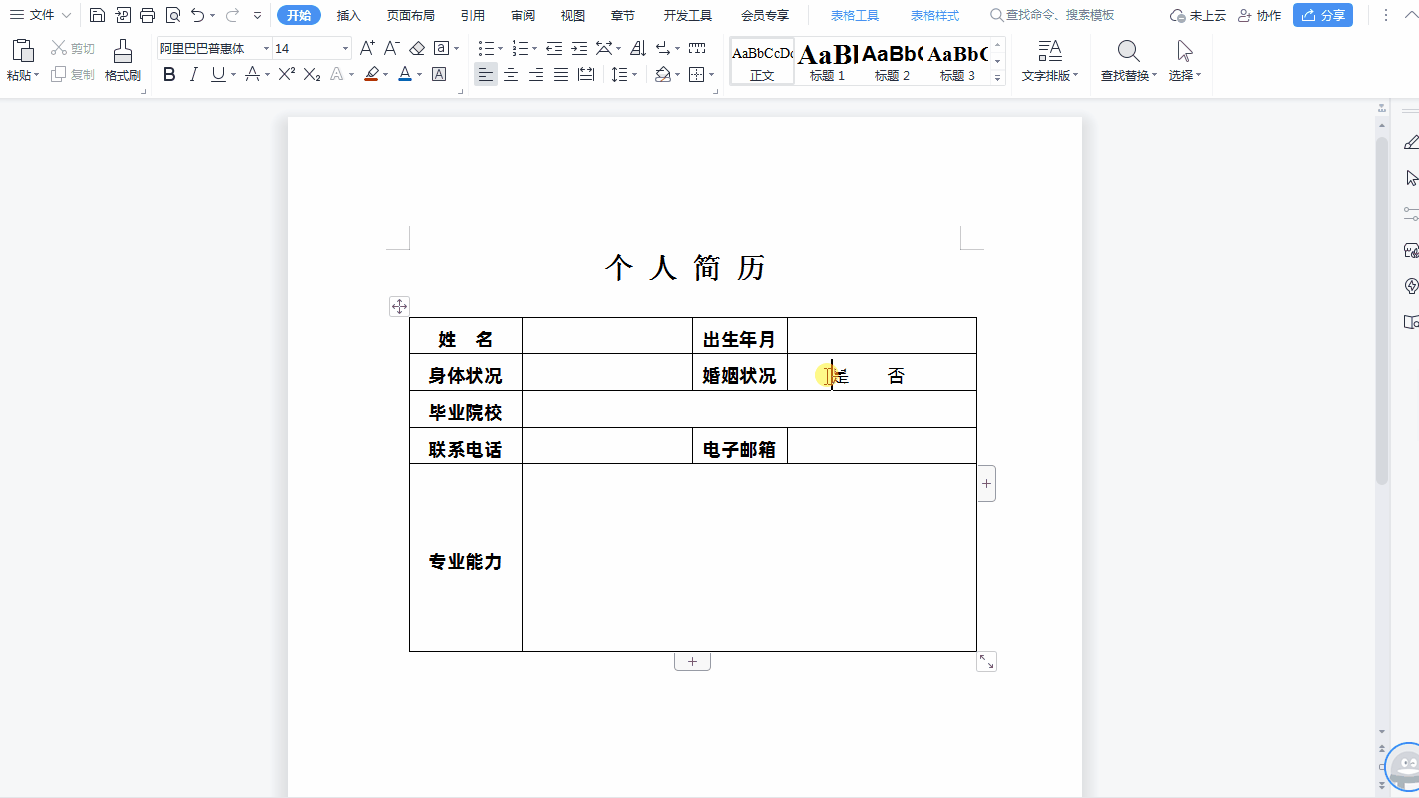Open borders dropdown

[x=712, y=74]
